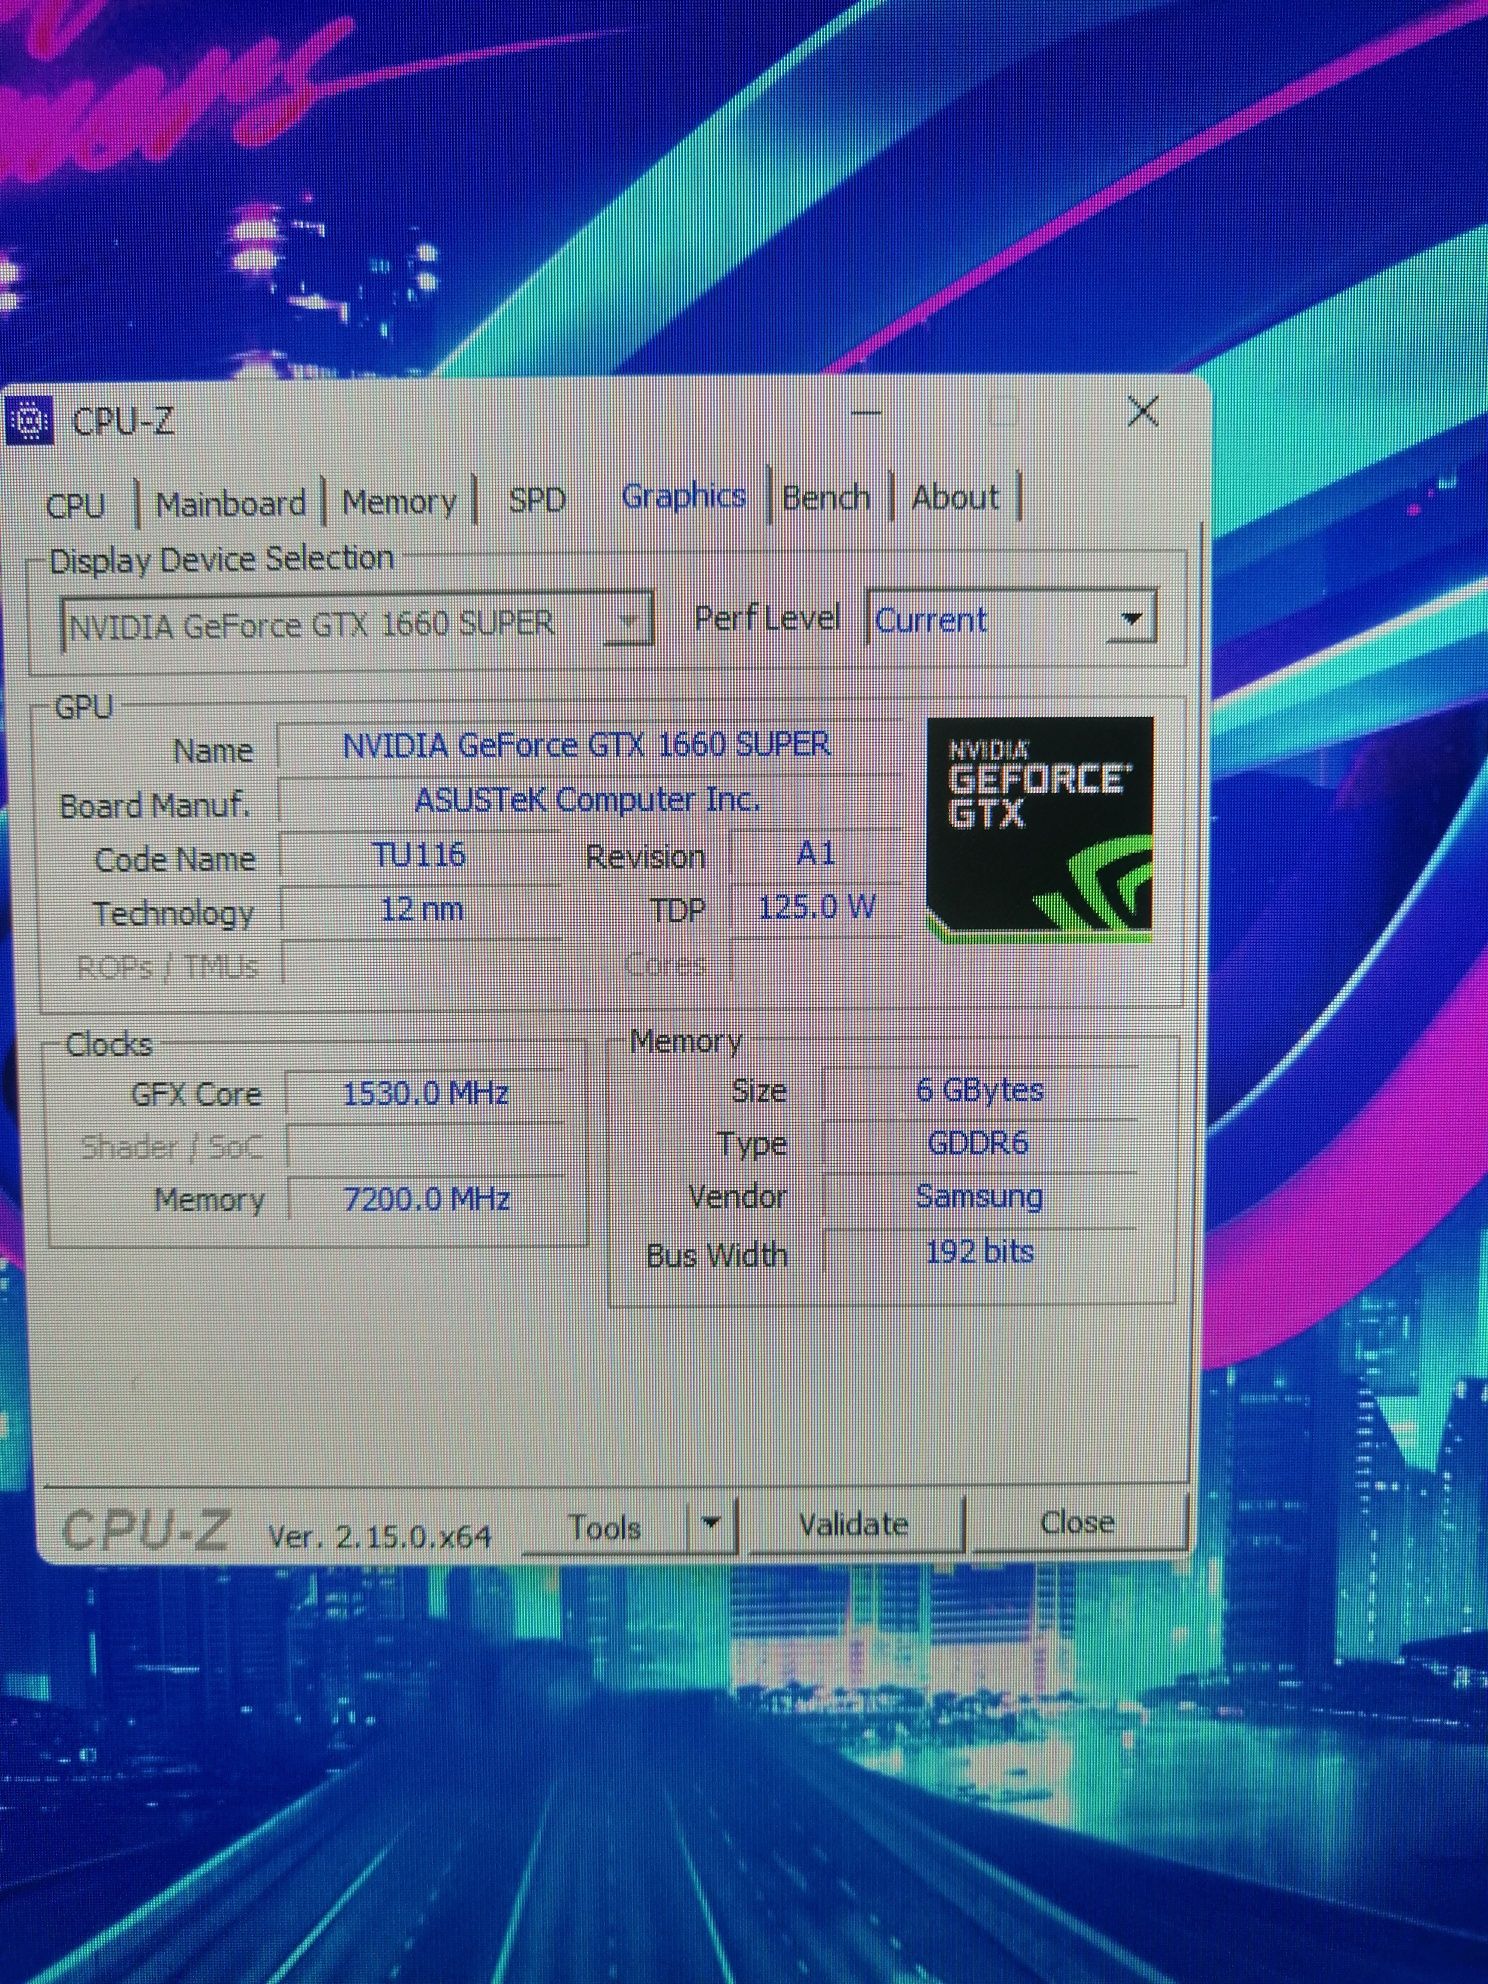Click the A1 revision value
Screen dimensions: 1488x1984
[815, 854]
